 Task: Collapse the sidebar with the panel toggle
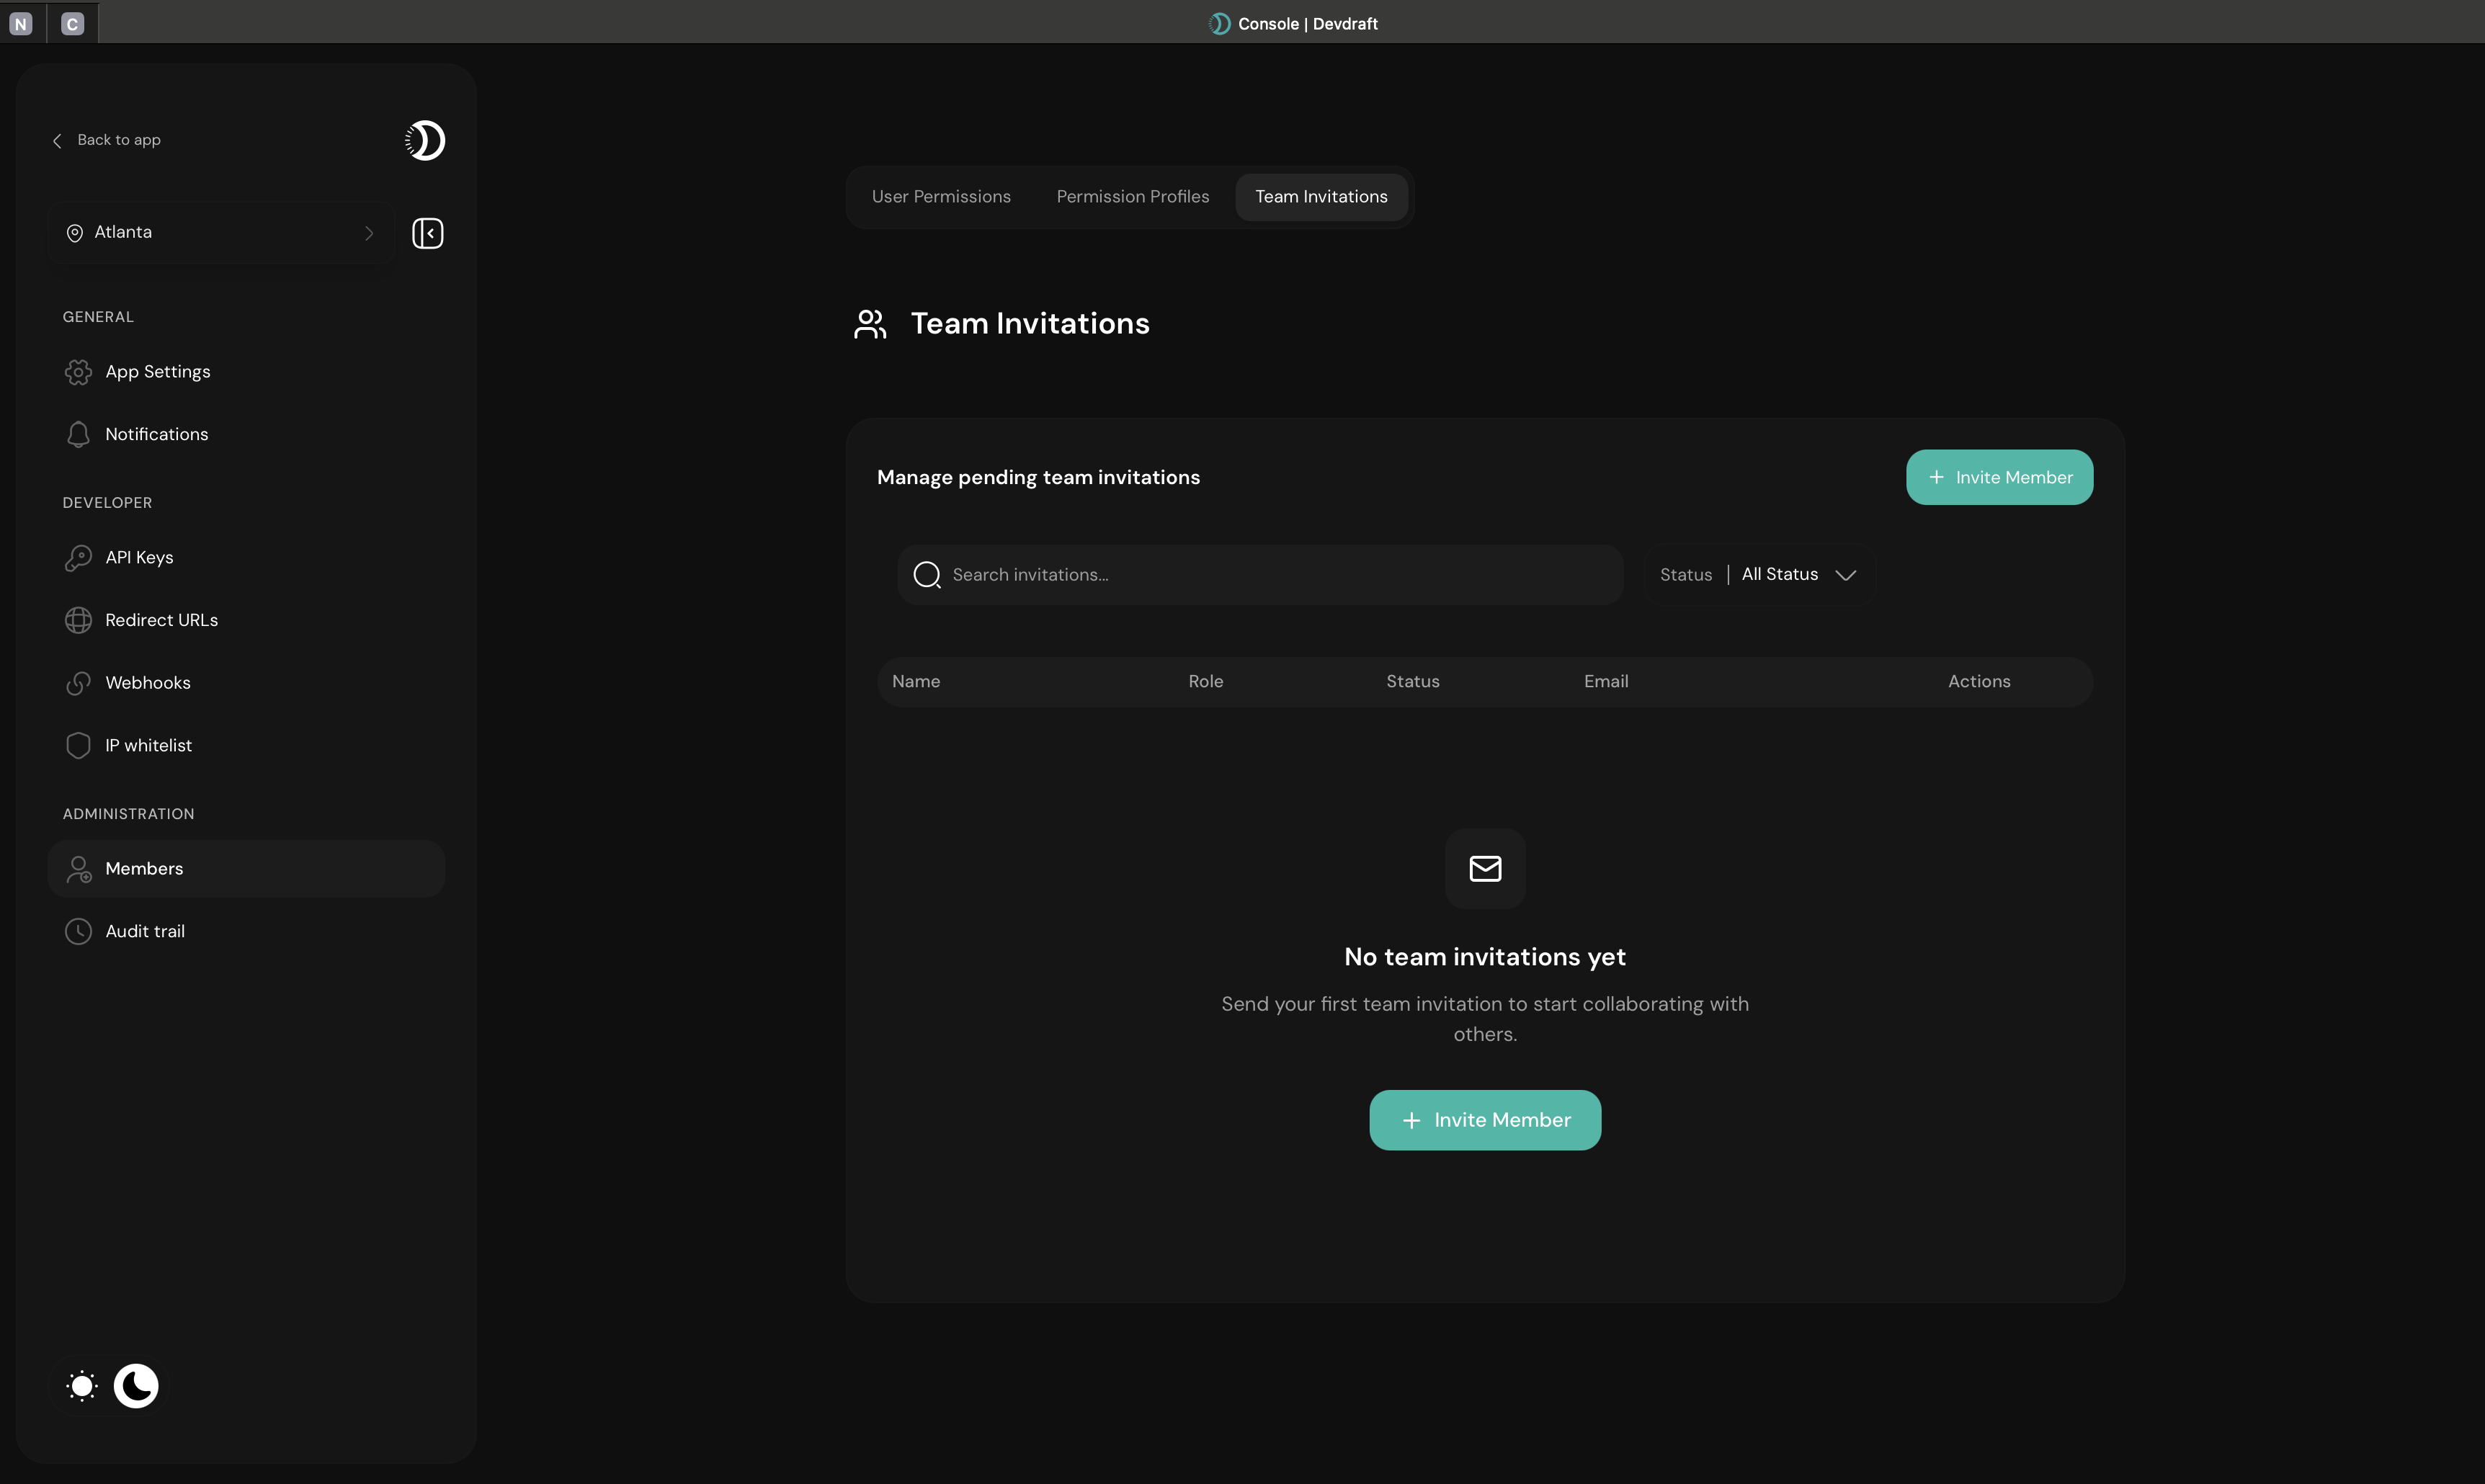click(x=427, y=232)
